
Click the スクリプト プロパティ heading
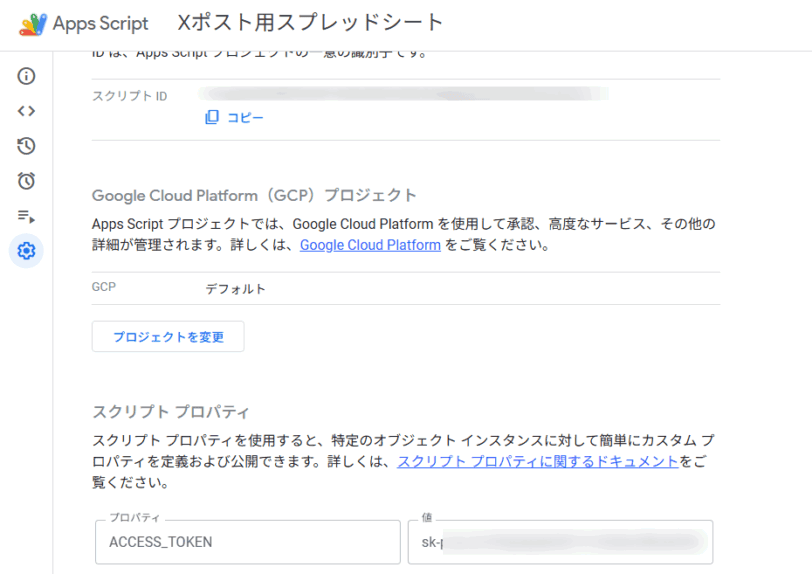[x=171, y=412]
